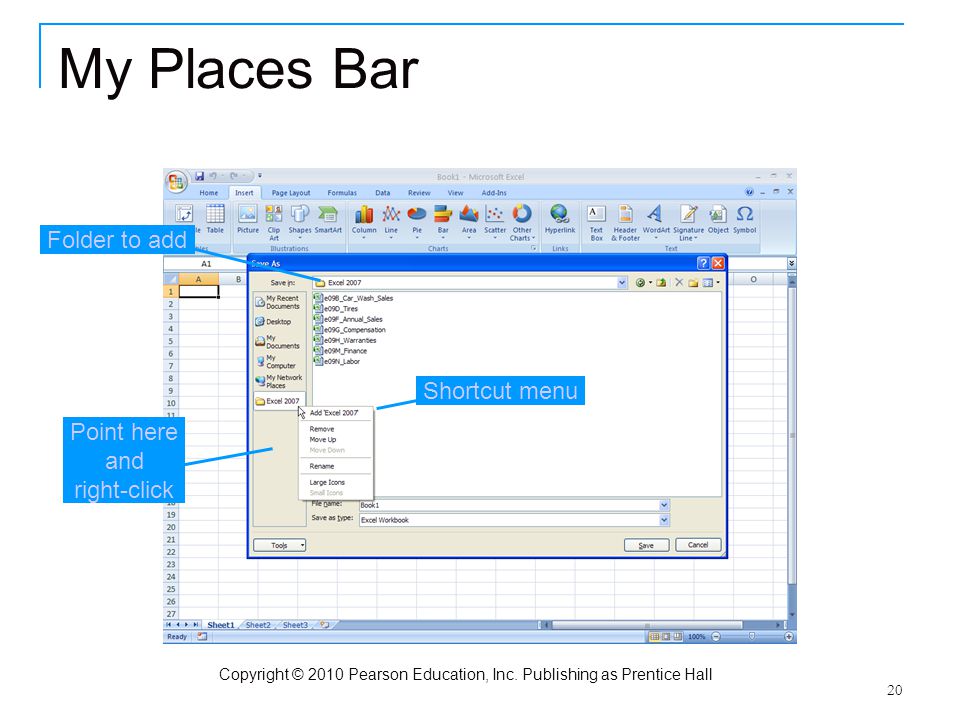Screen dimensions: 960x720
Task: Insert a Text Box
Action: 596,223
